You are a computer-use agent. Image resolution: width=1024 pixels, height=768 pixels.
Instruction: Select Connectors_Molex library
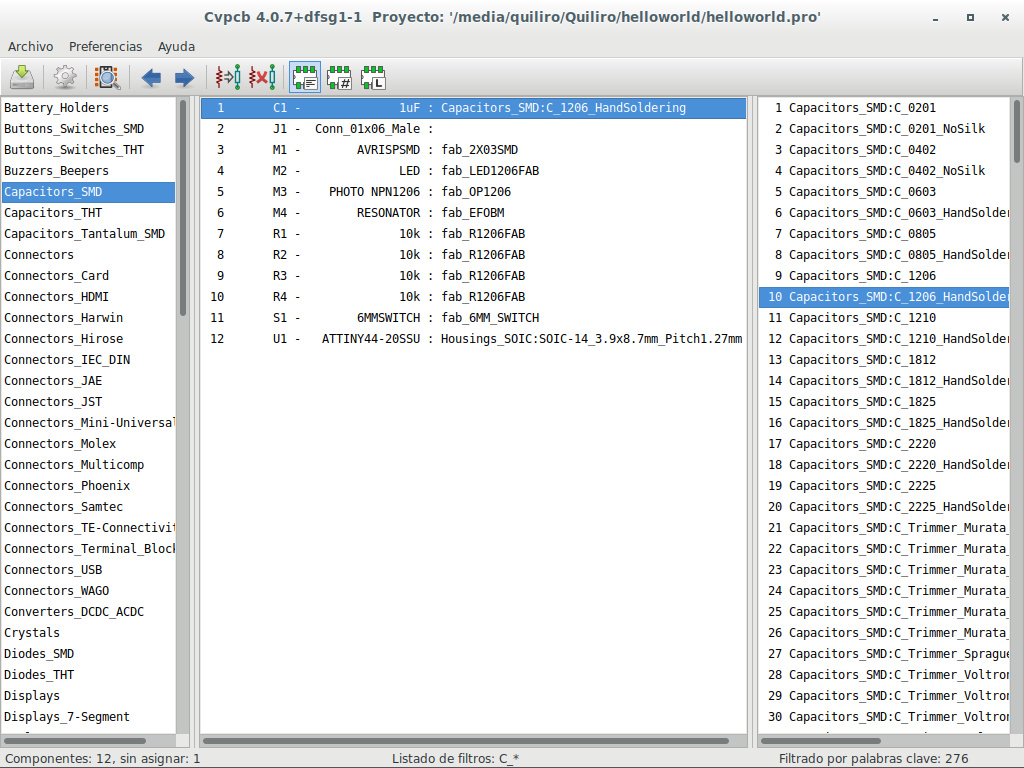tap(89, 443)
